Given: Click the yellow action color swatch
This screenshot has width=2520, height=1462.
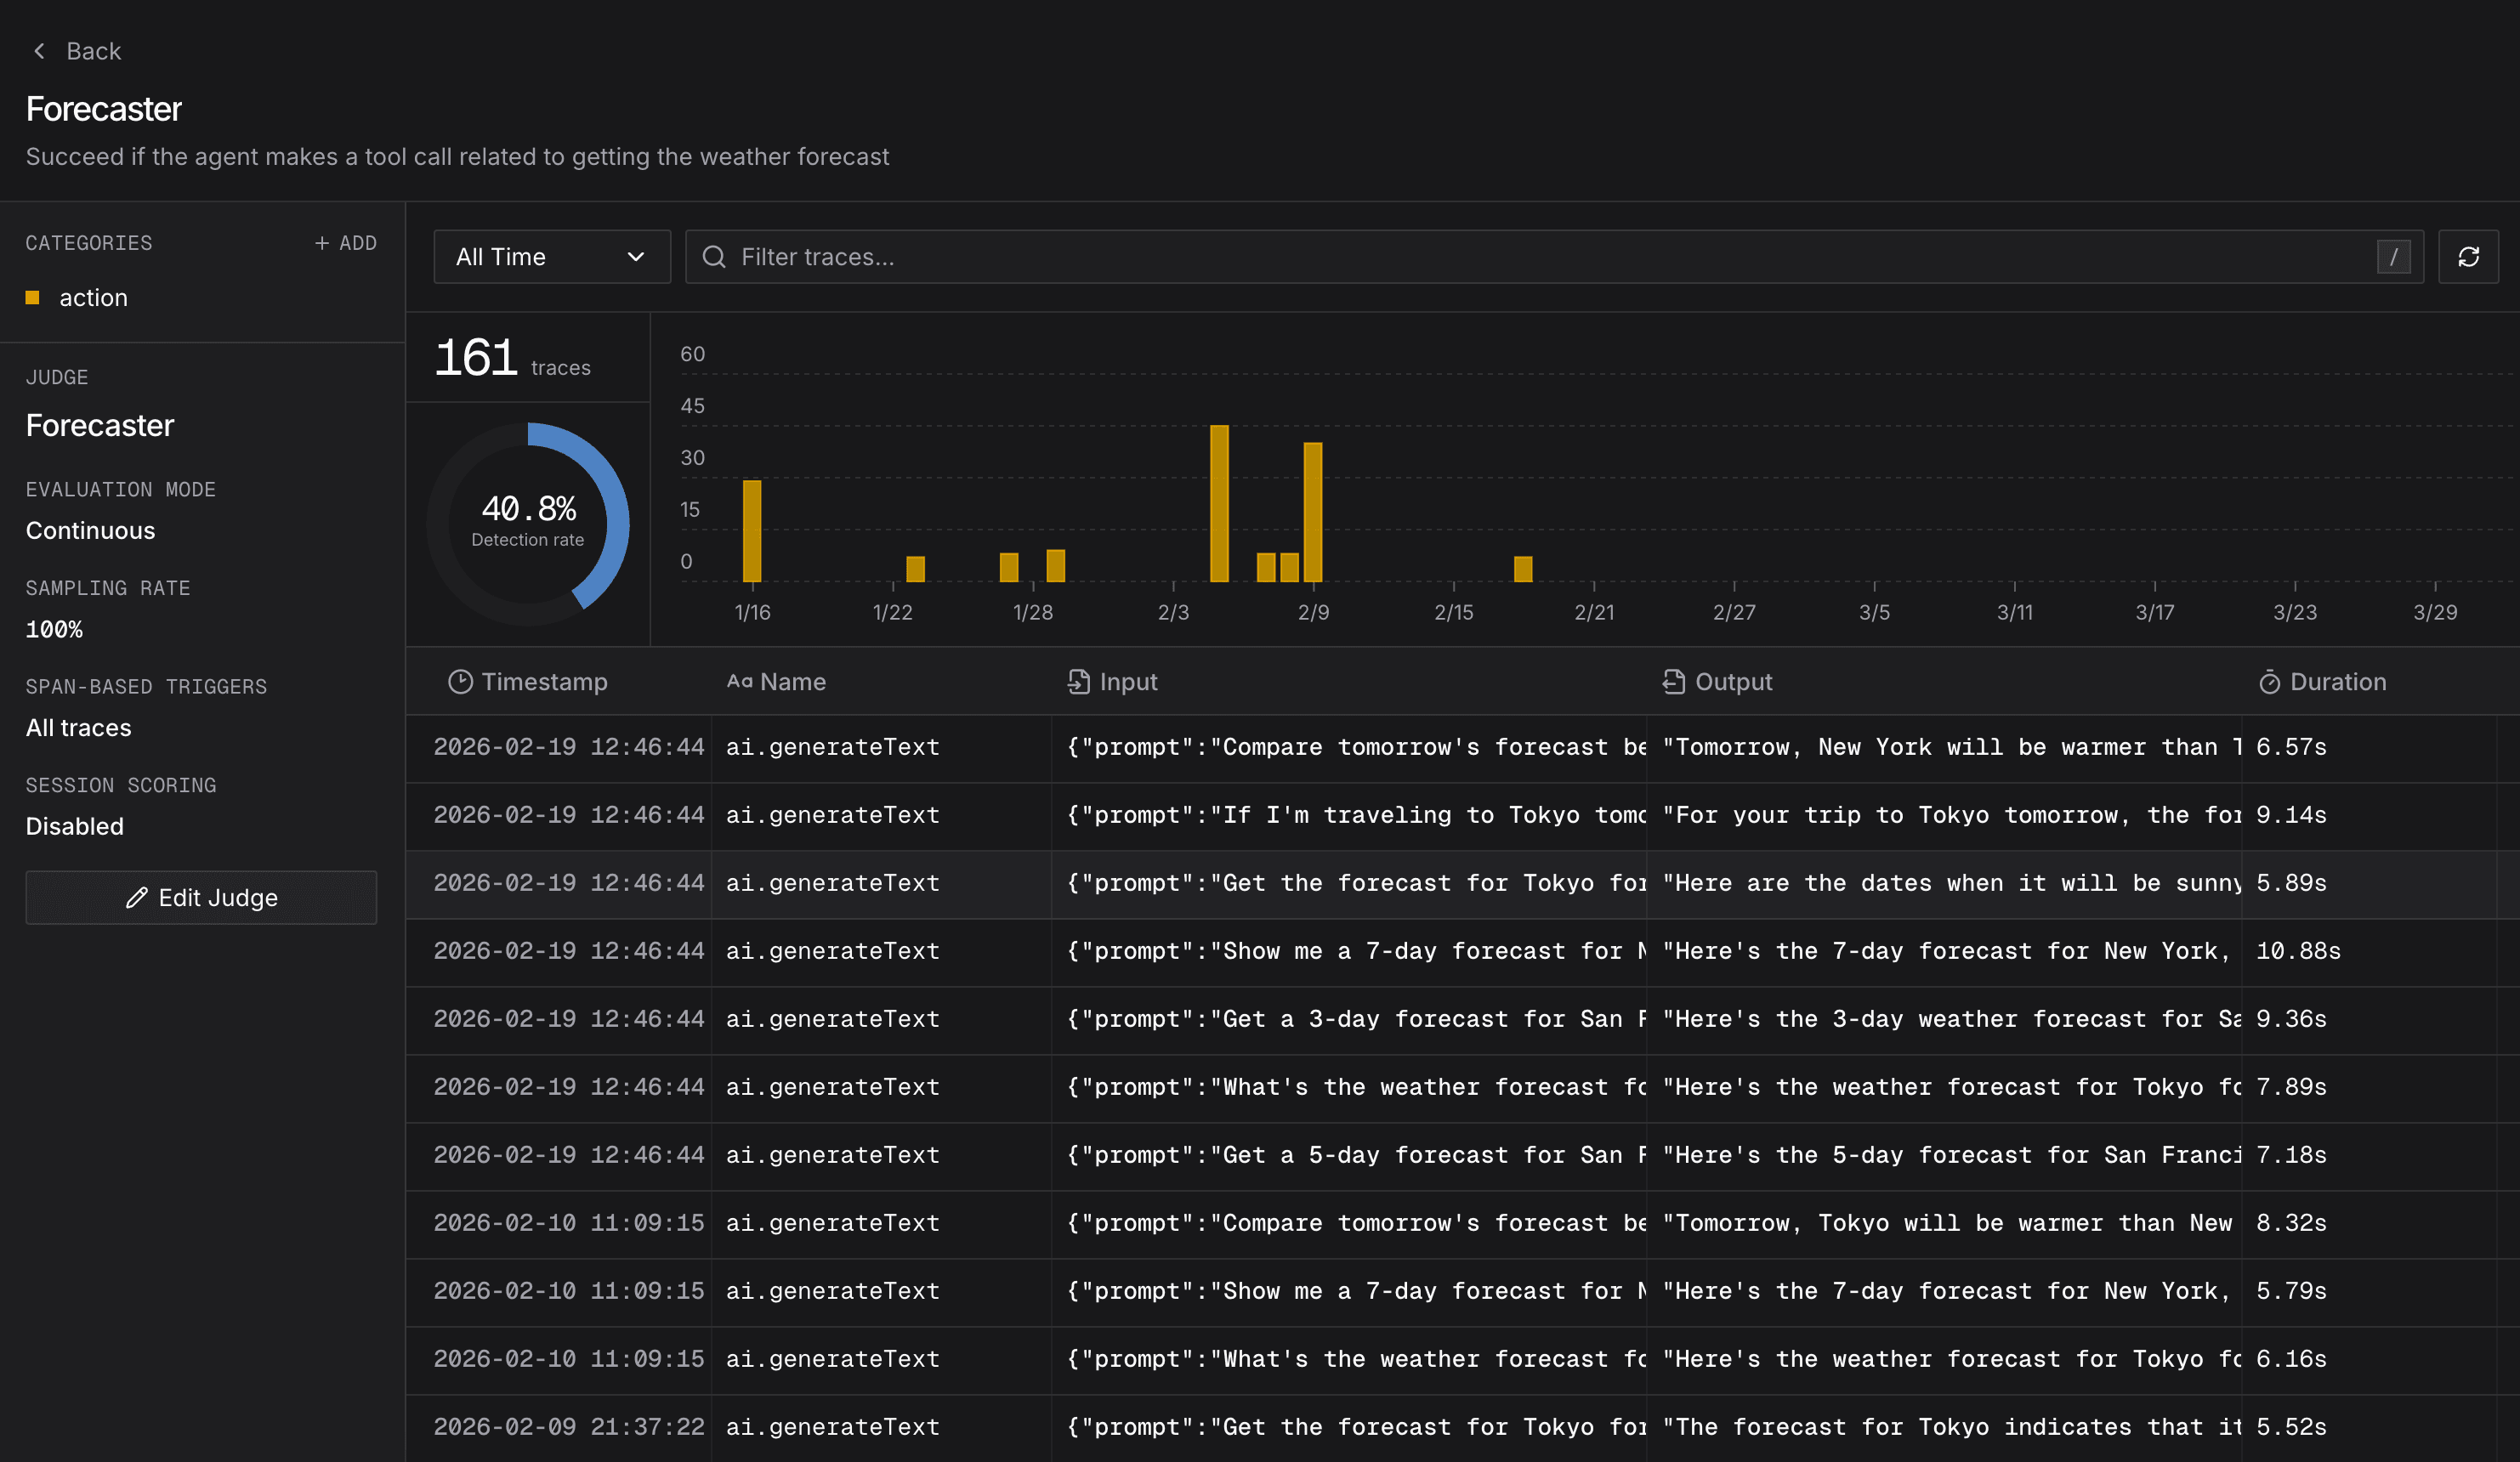Looking at the screenshot, I should pos(32,298).
